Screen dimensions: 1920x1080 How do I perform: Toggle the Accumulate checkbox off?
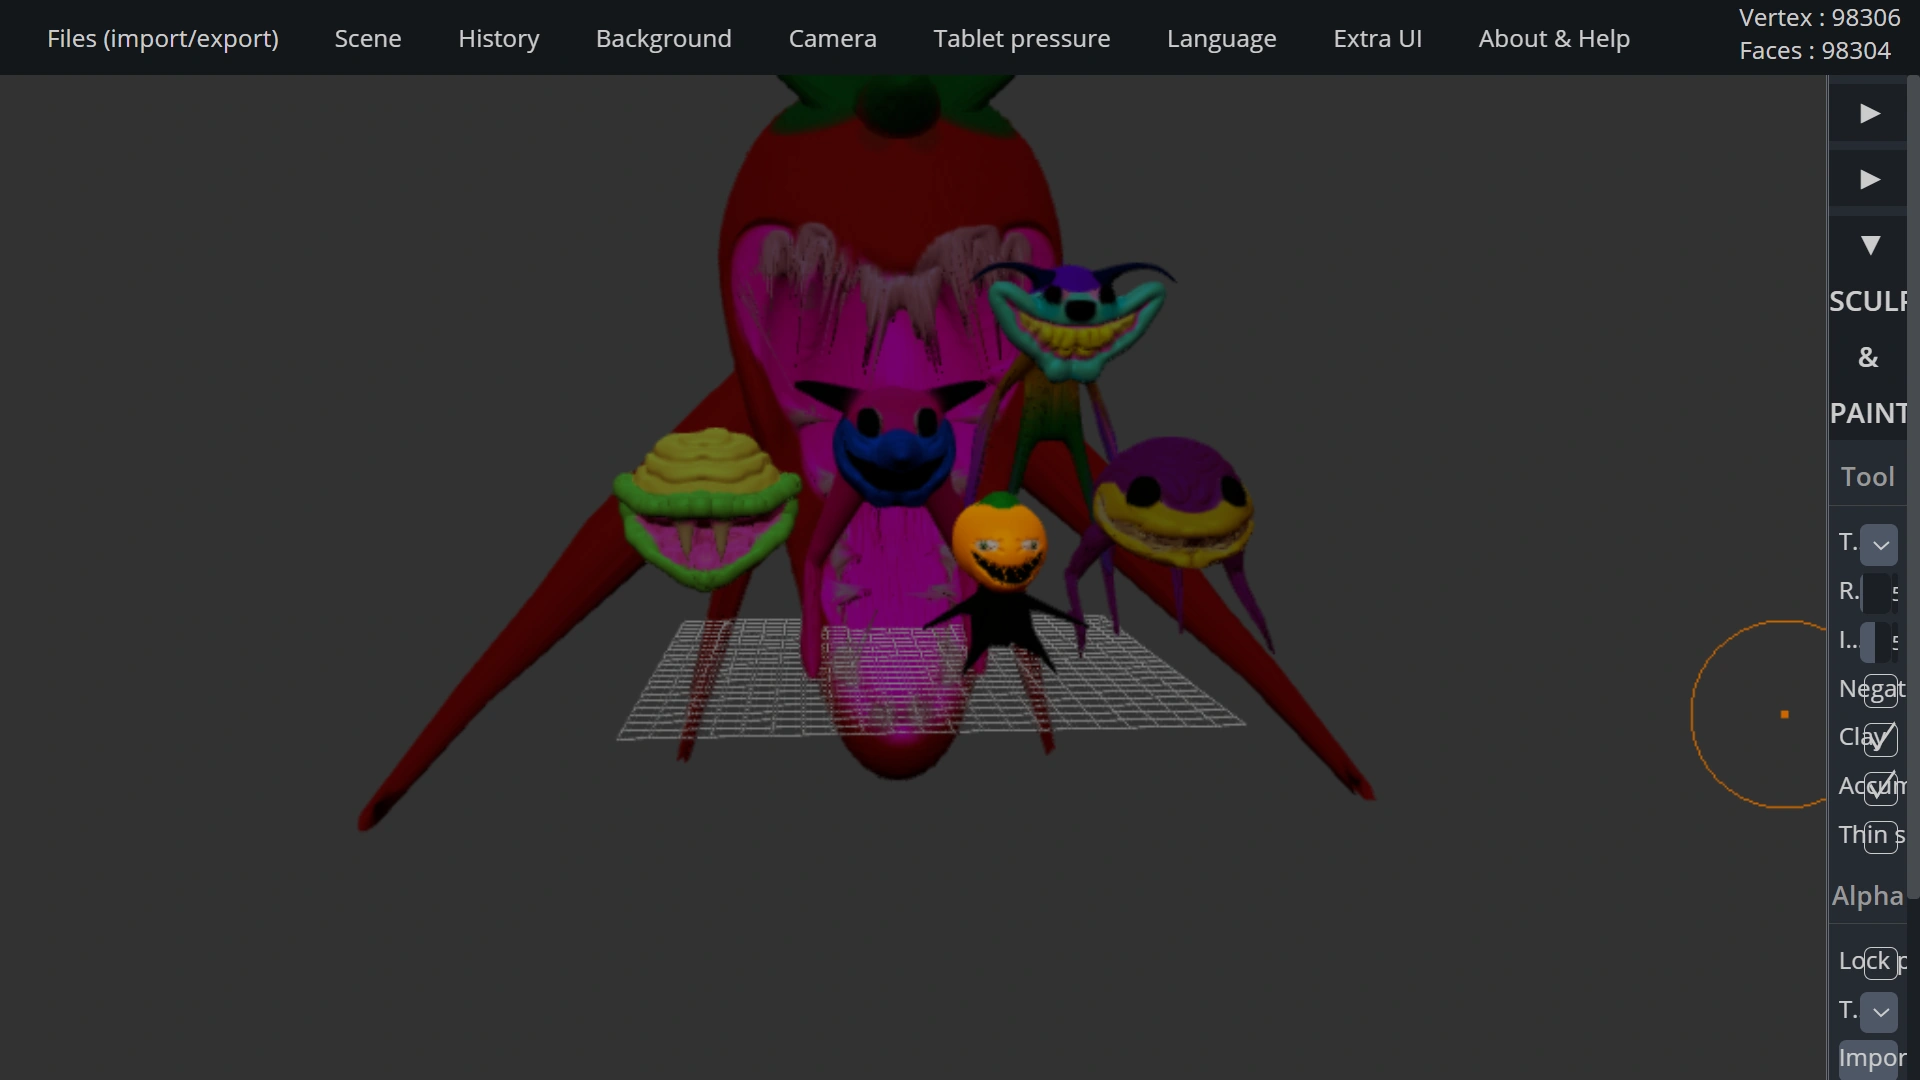click(x=1880, y=788)
